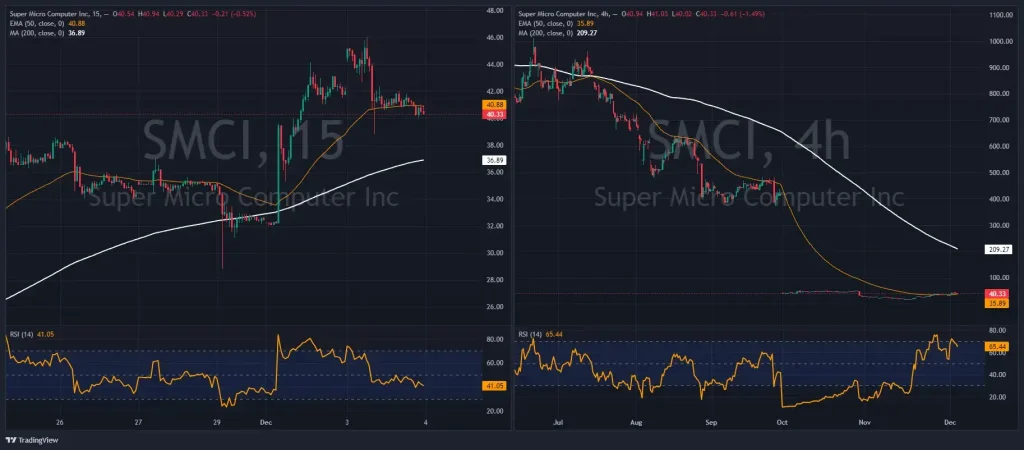Screen dimensions: 1024x450
Task: Click the 1100.00 level on price scale
Action: pos(1000,14)
